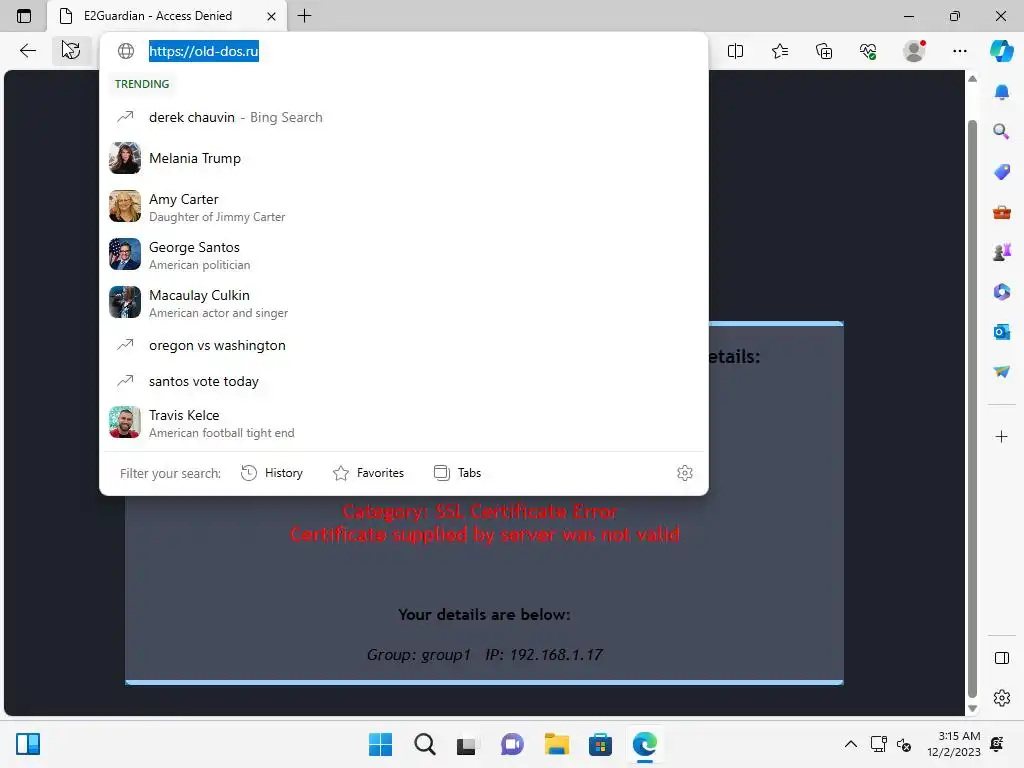1024x768 pixels.
Task: Open the sidebar Shopping tag icon
Action: (1002, 172)
